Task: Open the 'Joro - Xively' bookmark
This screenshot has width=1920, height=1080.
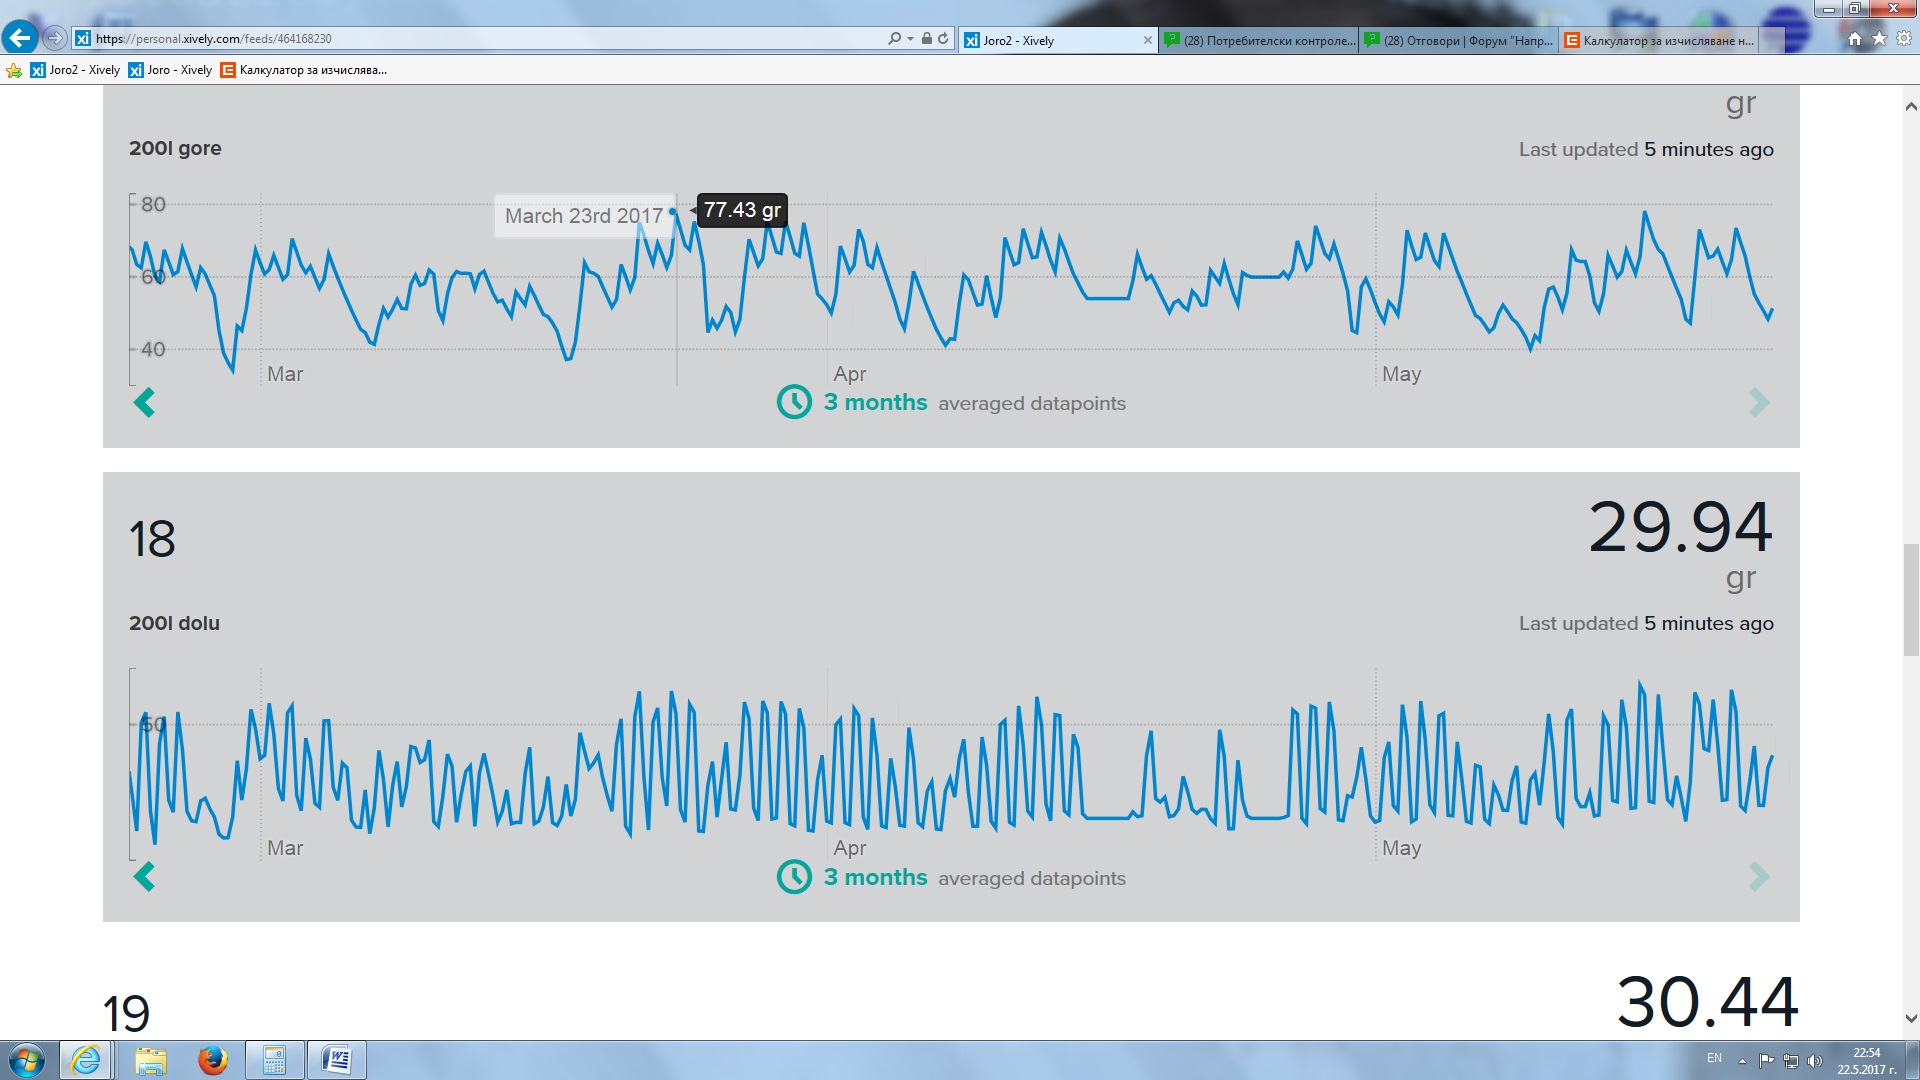Action: point(170,70)
